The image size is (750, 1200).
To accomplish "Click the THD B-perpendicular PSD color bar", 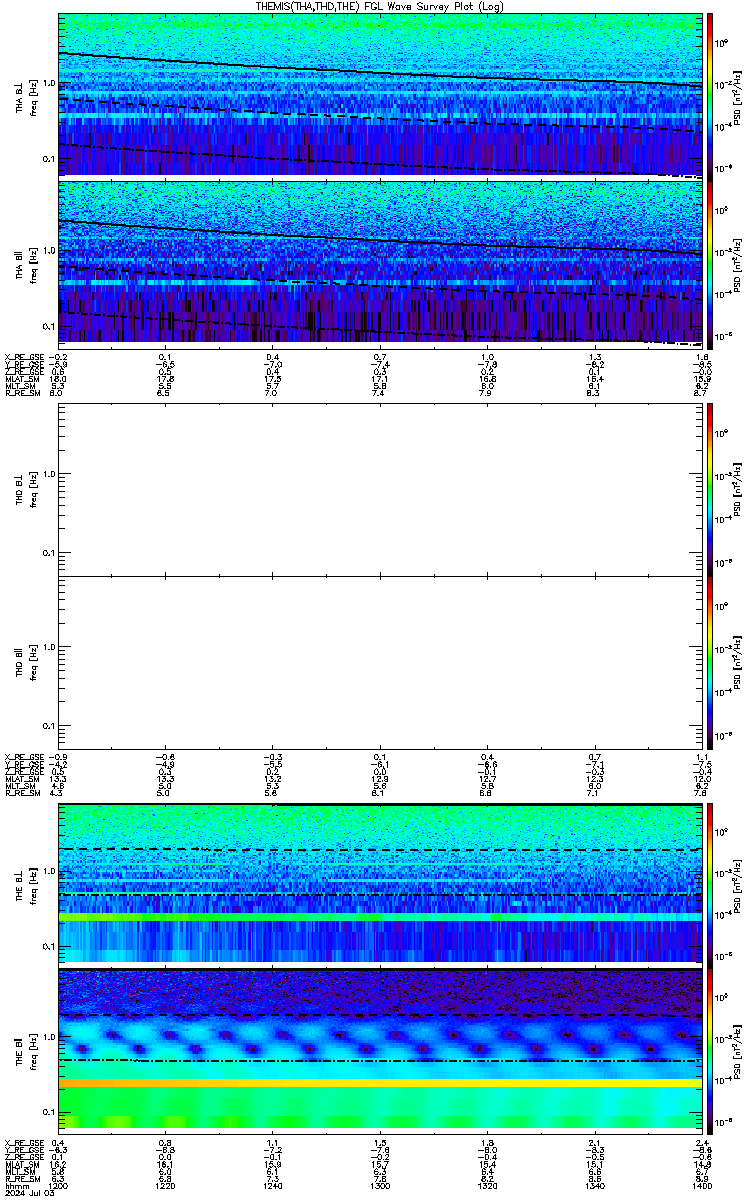I will point(710,489).
